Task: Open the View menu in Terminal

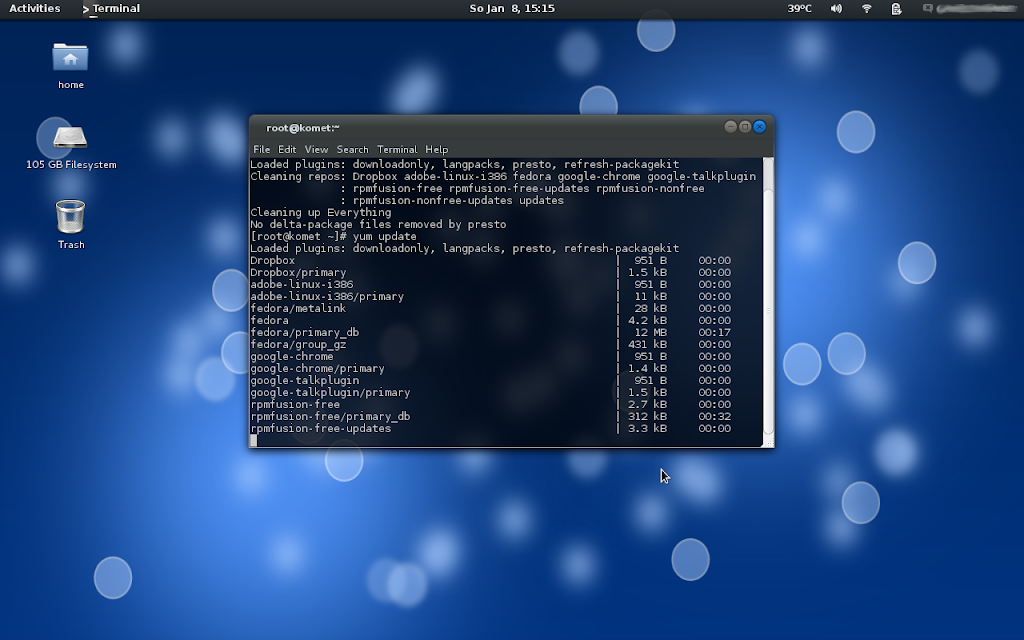Action: click(x=316, y=149)
